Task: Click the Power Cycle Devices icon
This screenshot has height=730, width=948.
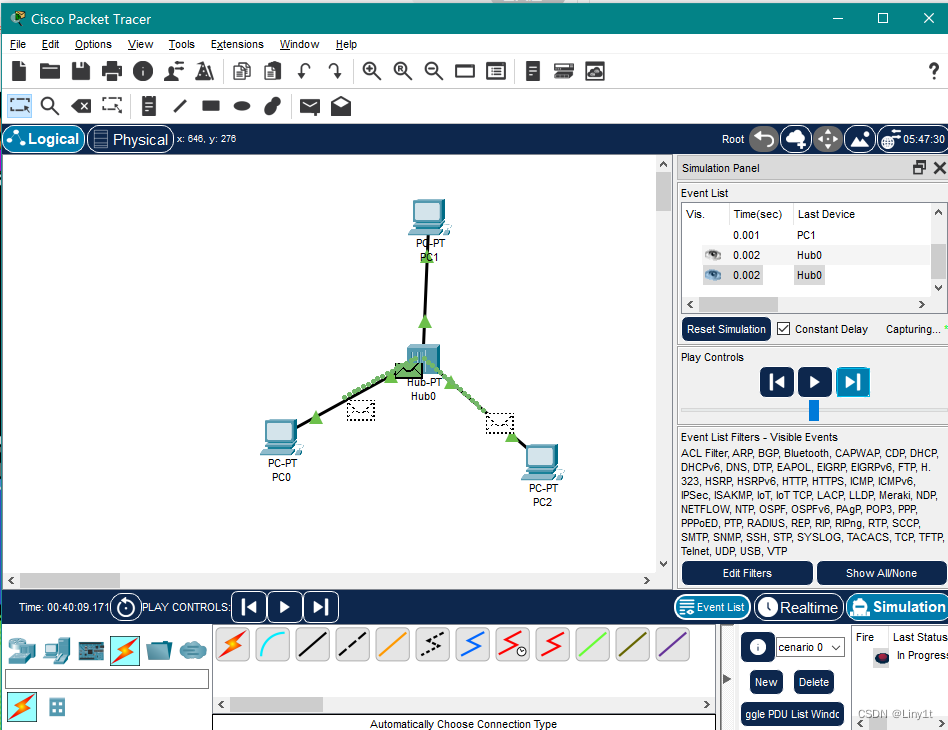Action: click(126, 607)
